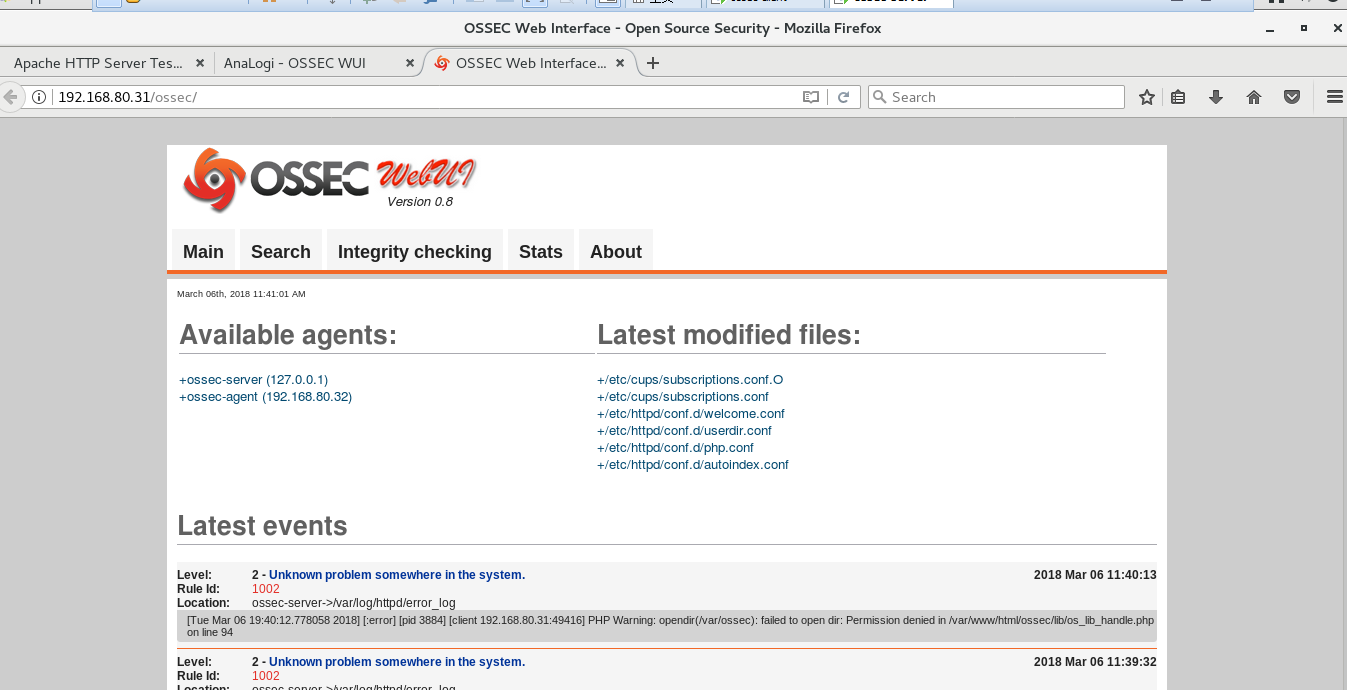Open 'Unknown problem' link of the 11:40:13 event
This screenshot has height=690, width=1347.
click(x=397, y=575)
